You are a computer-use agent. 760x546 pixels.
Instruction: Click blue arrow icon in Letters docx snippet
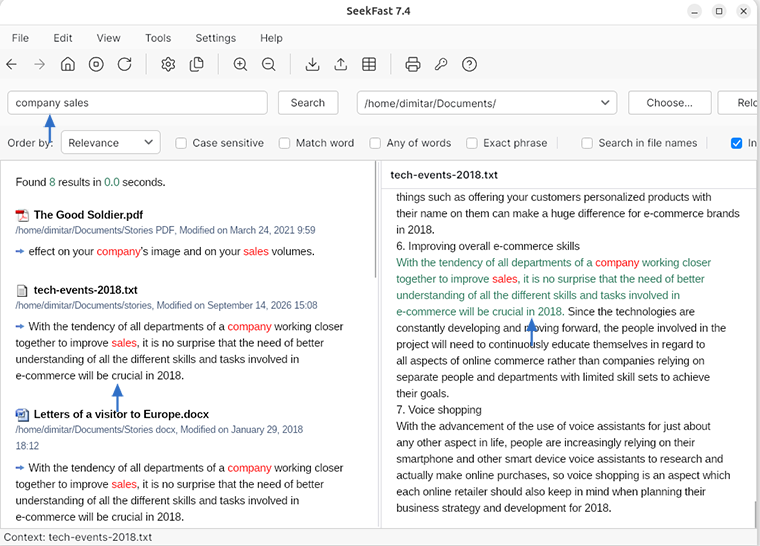(x=20, y=468)
